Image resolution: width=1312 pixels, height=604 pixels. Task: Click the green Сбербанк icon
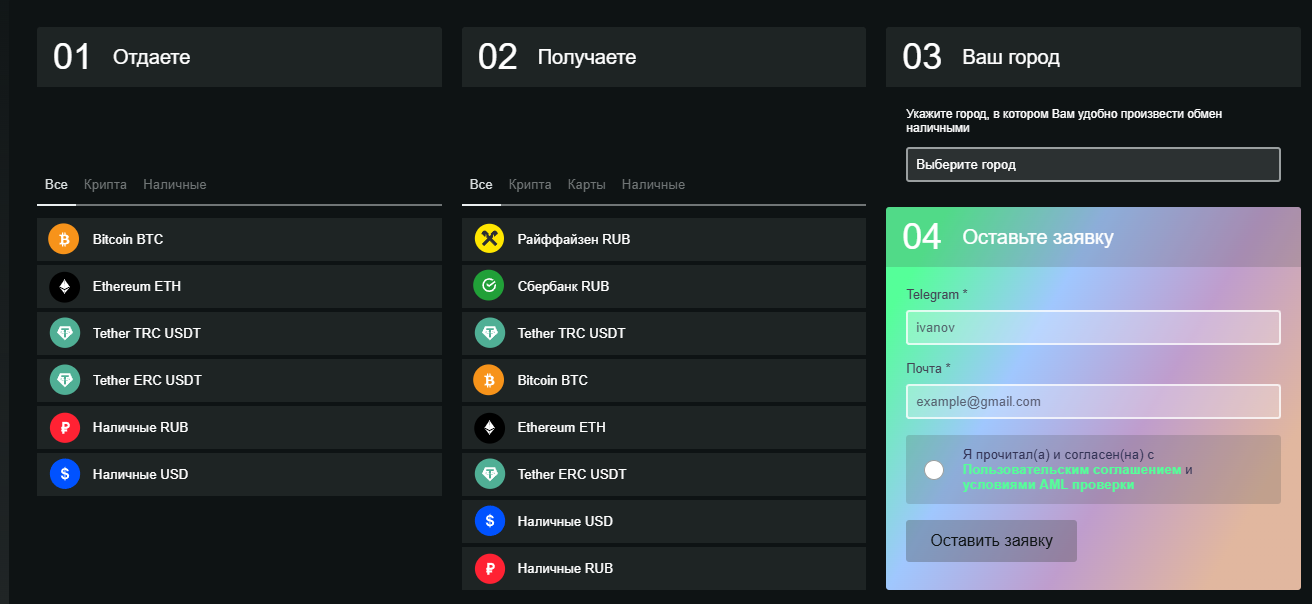coord(489,287)
